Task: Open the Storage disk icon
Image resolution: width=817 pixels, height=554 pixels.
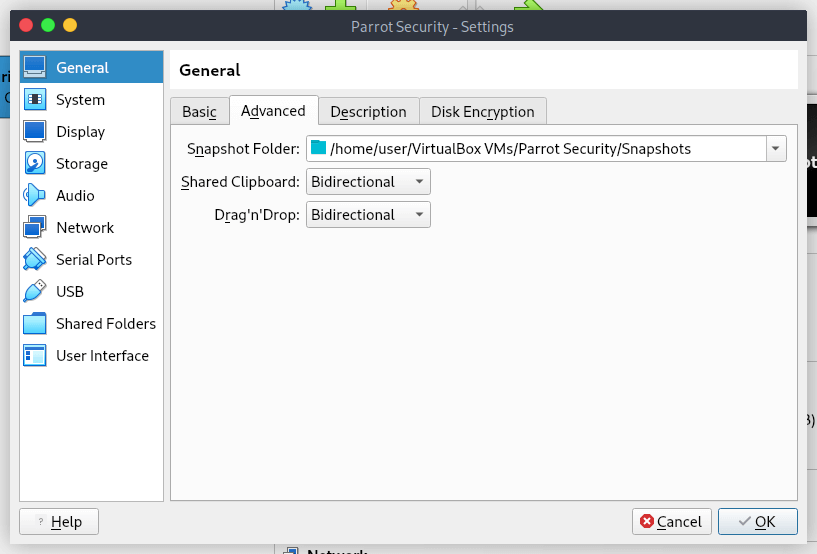Action: point(35,164)
